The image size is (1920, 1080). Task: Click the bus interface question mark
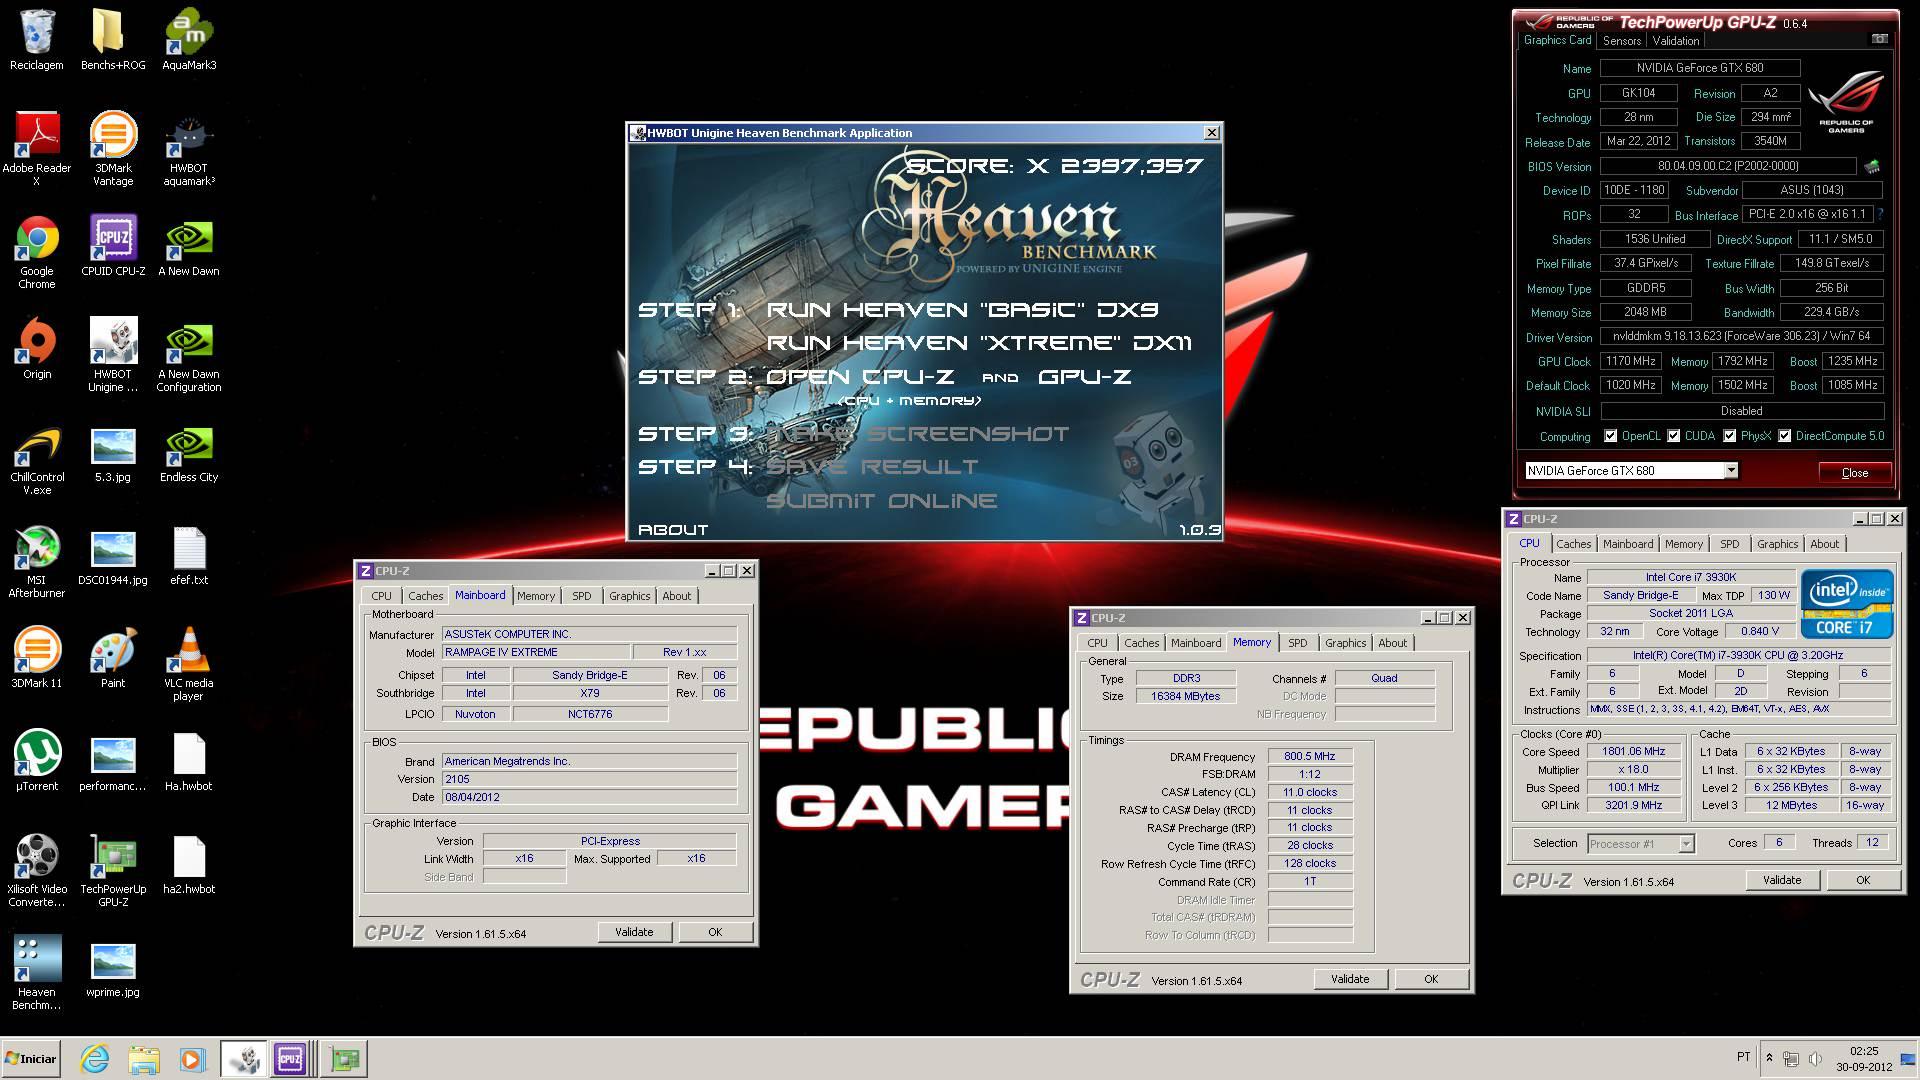[x=1880, y=214]
